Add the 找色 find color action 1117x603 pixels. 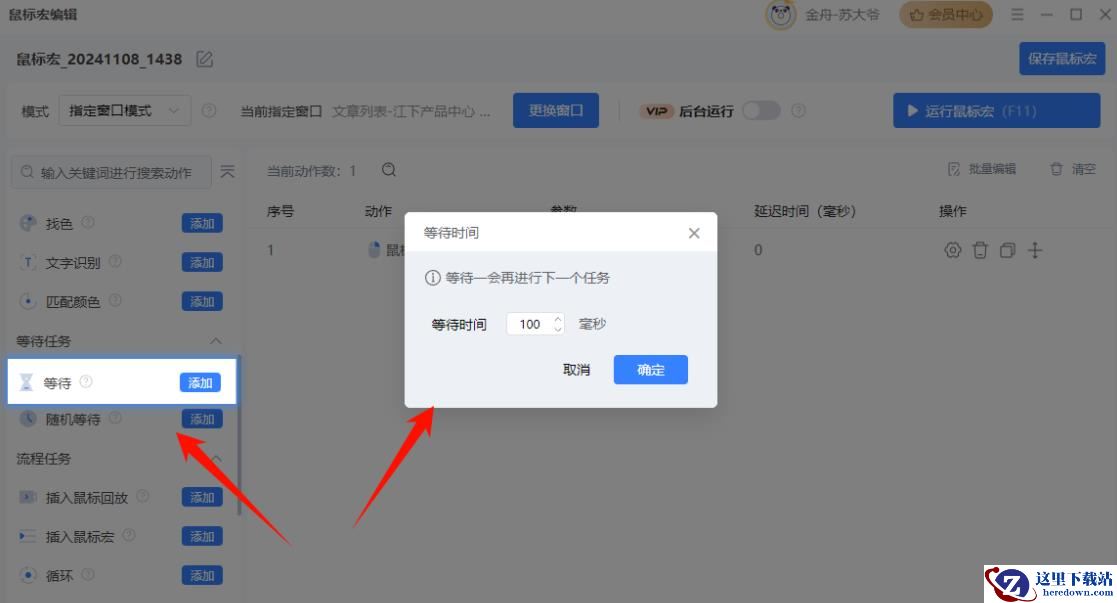202,224
